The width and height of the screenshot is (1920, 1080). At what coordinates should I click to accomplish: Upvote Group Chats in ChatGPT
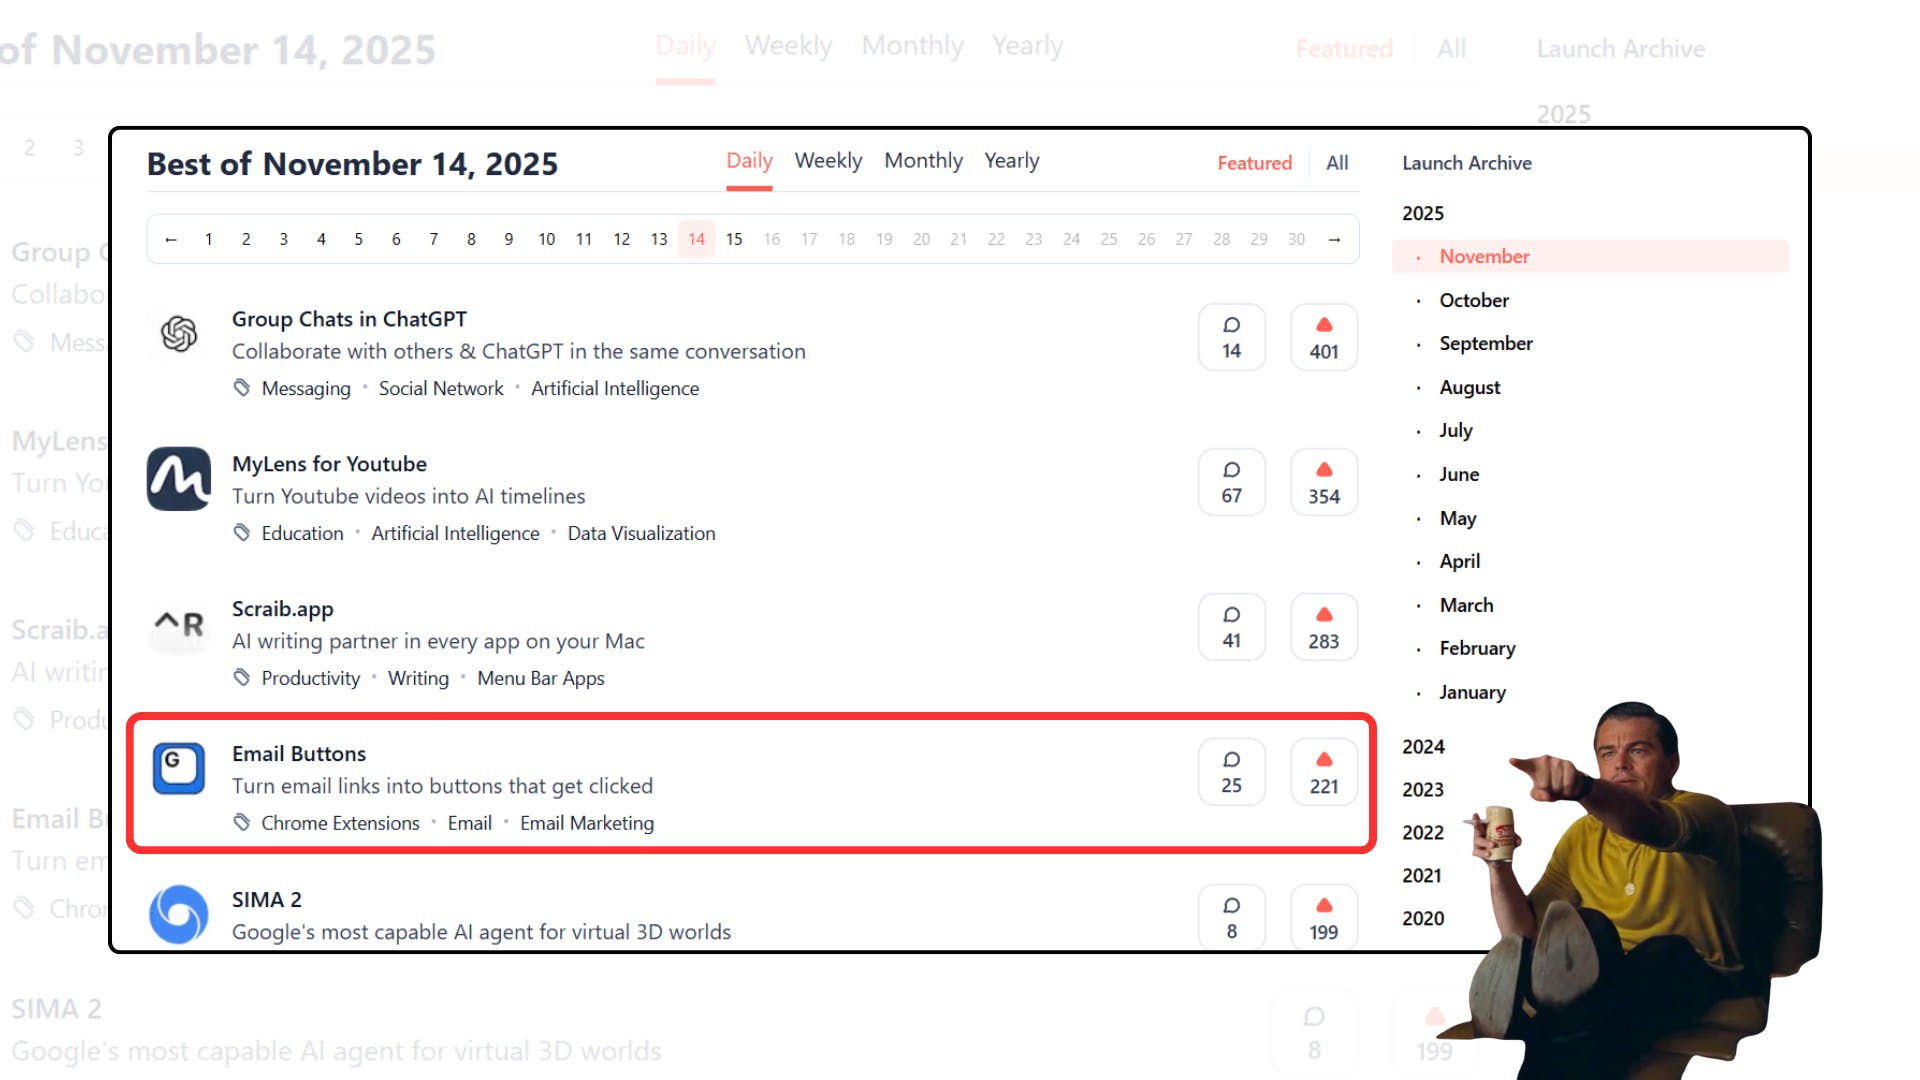tap(1323, 338)
